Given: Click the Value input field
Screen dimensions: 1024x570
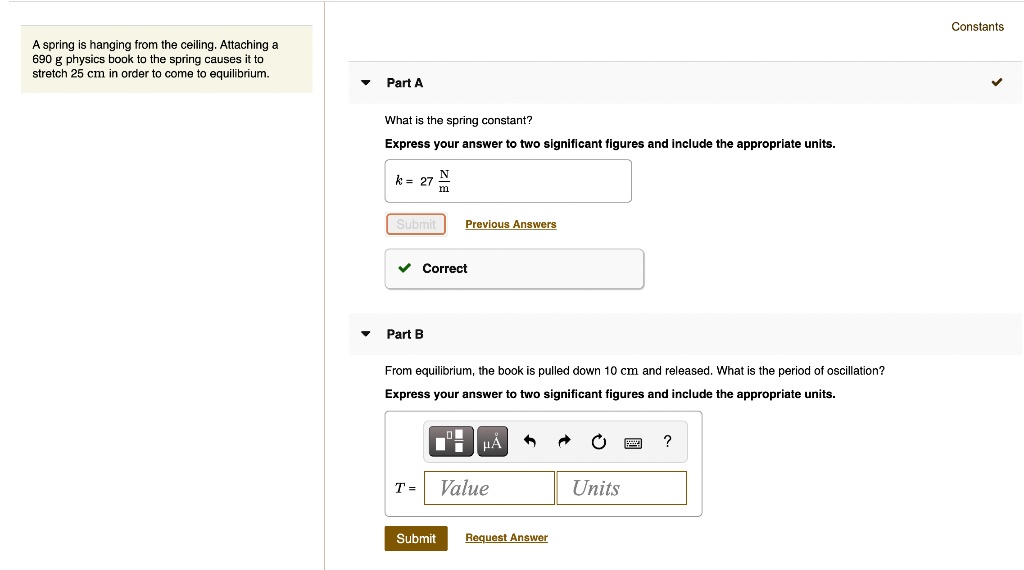Looking at the screenshot, I should (x=489, y=488).
